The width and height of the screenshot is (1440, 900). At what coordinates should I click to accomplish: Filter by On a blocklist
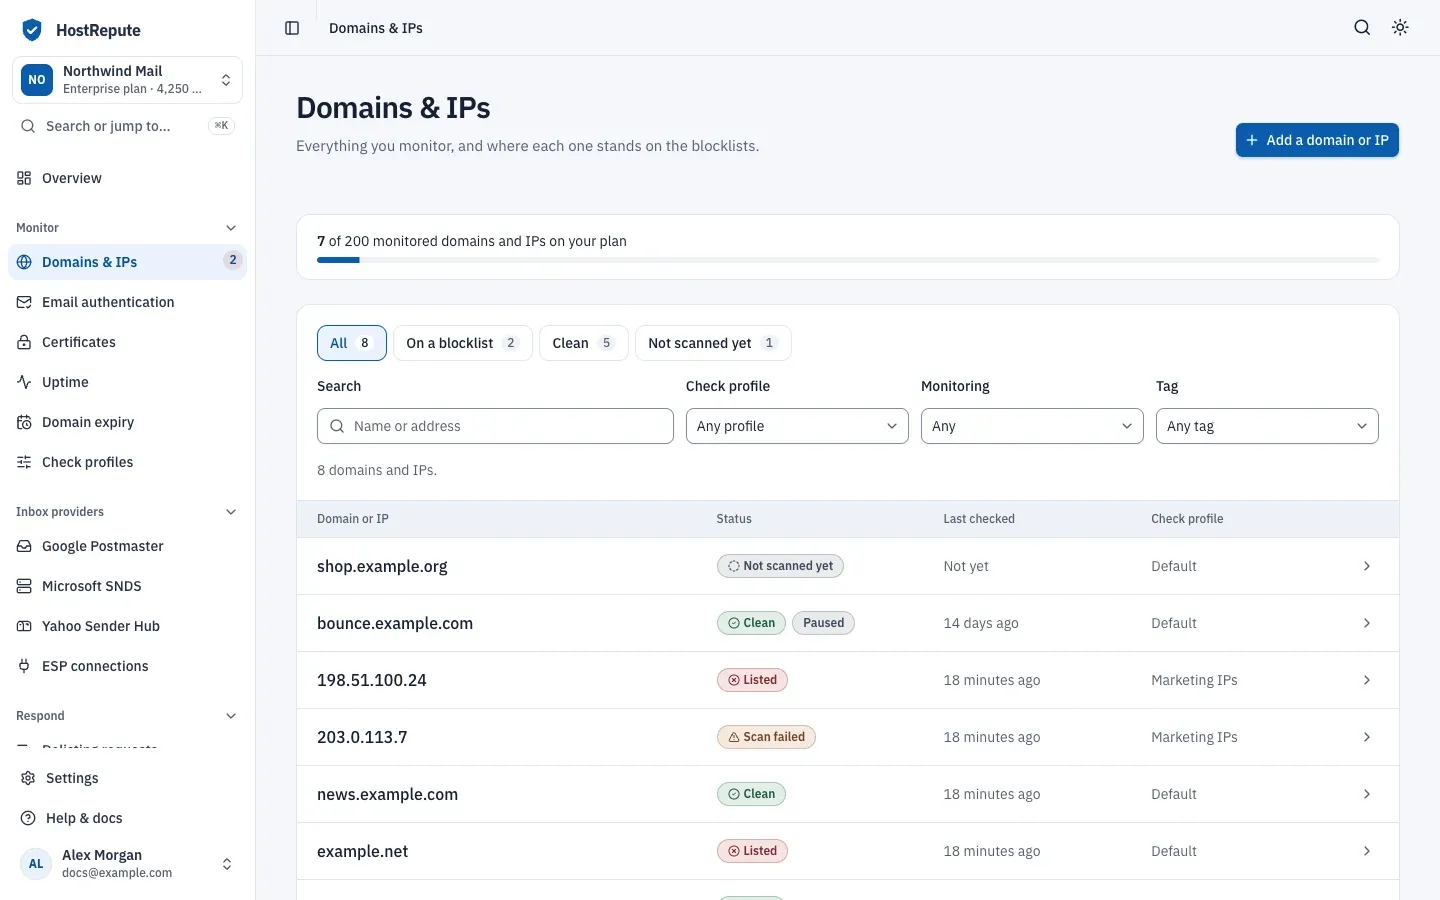point(463,343)
